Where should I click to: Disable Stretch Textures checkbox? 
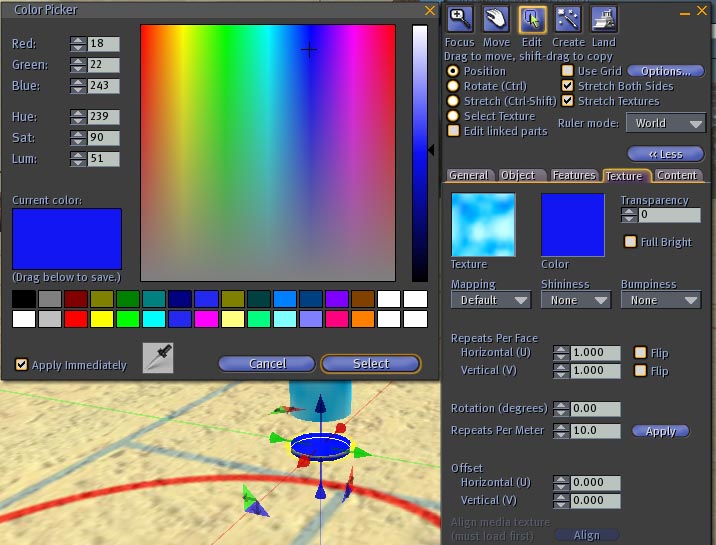point(567,101)
